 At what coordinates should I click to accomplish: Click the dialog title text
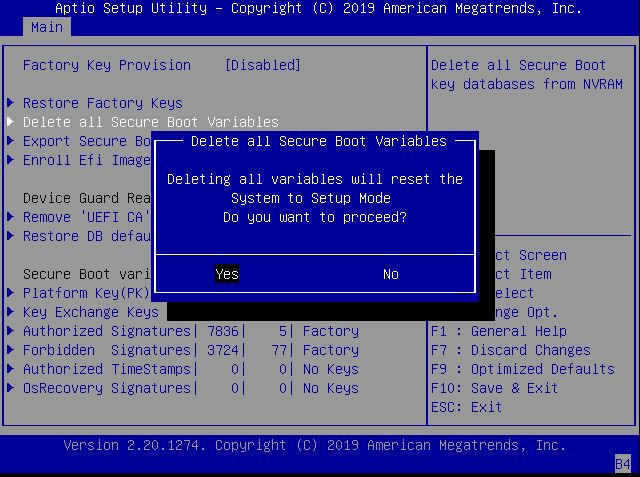tap(319, 141)
